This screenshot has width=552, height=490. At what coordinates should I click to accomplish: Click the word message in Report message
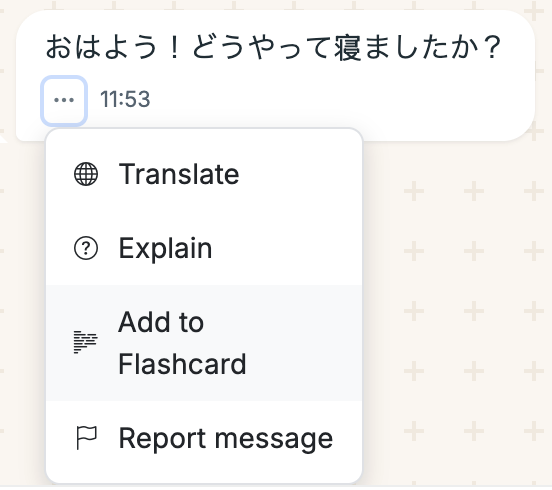[274, 439]
